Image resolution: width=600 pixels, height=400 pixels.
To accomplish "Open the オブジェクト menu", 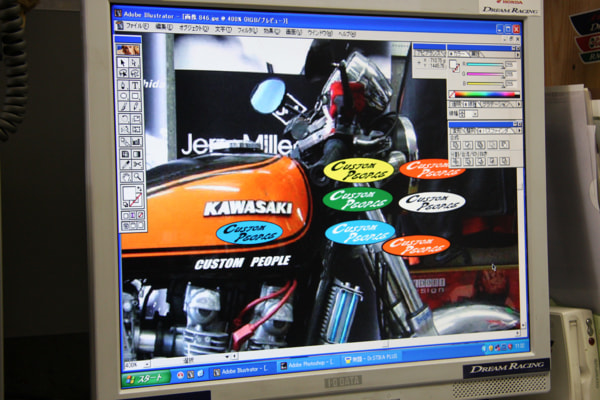I will click(194, 28).
